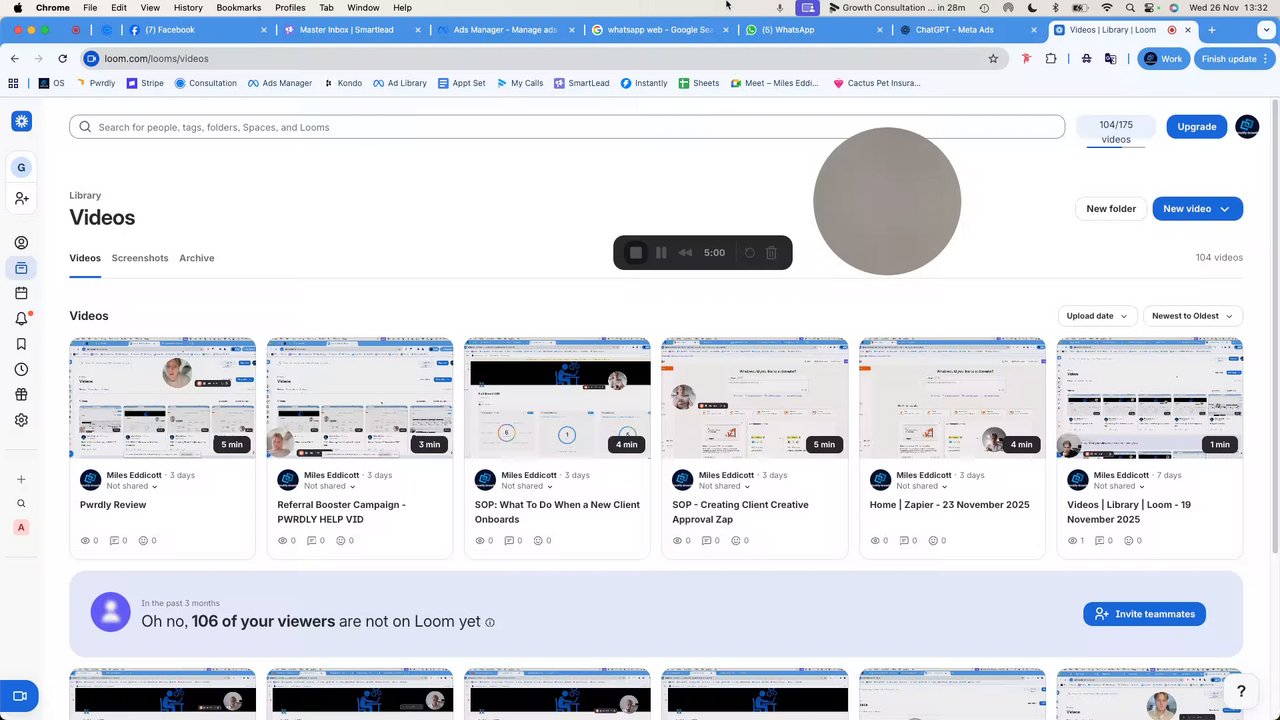
Task: Open the help question mark button
Action: [1241, 691]
